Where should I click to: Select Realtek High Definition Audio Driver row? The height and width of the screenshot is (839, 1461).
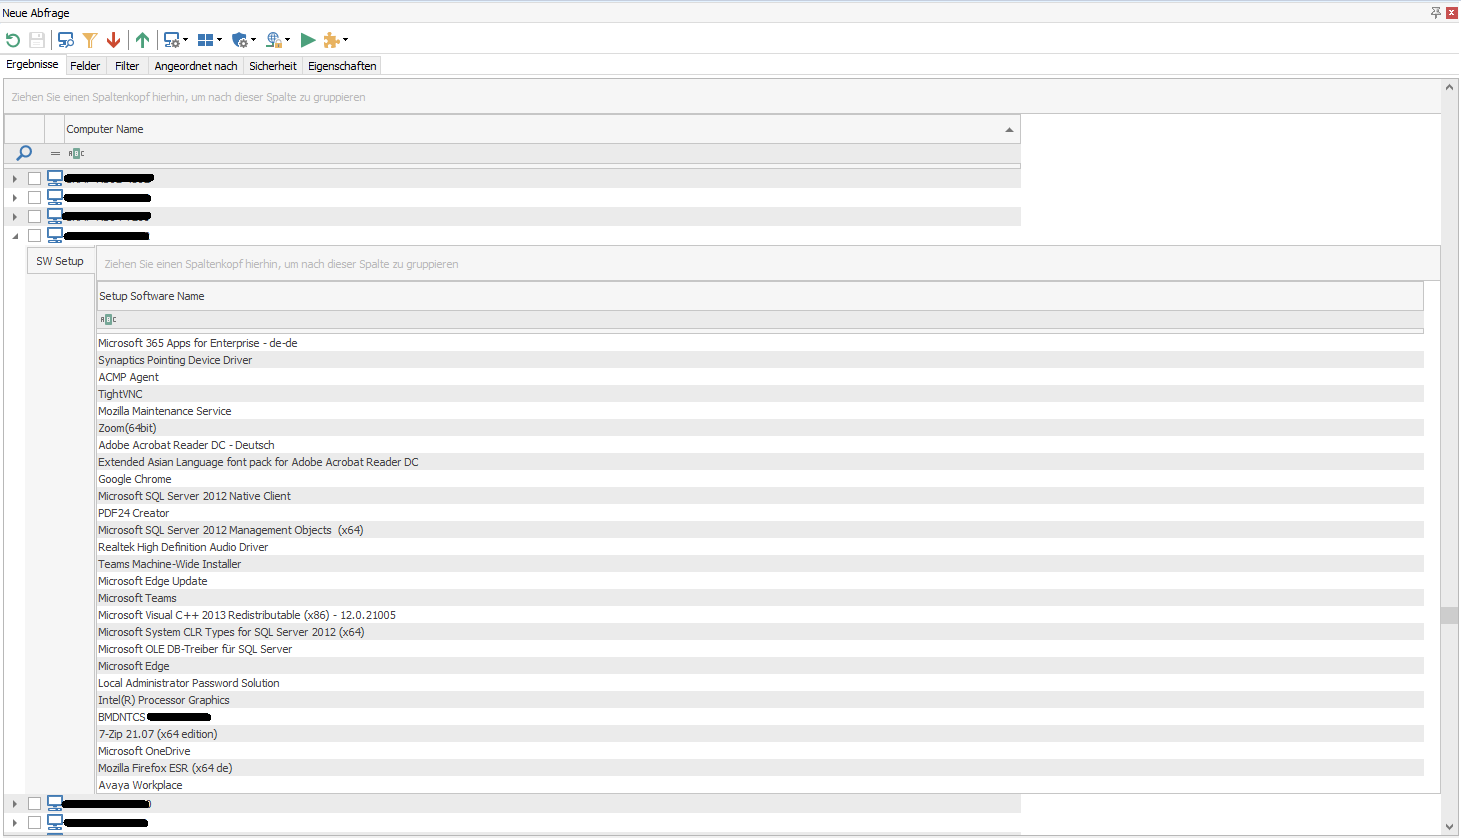click(760, 547)
